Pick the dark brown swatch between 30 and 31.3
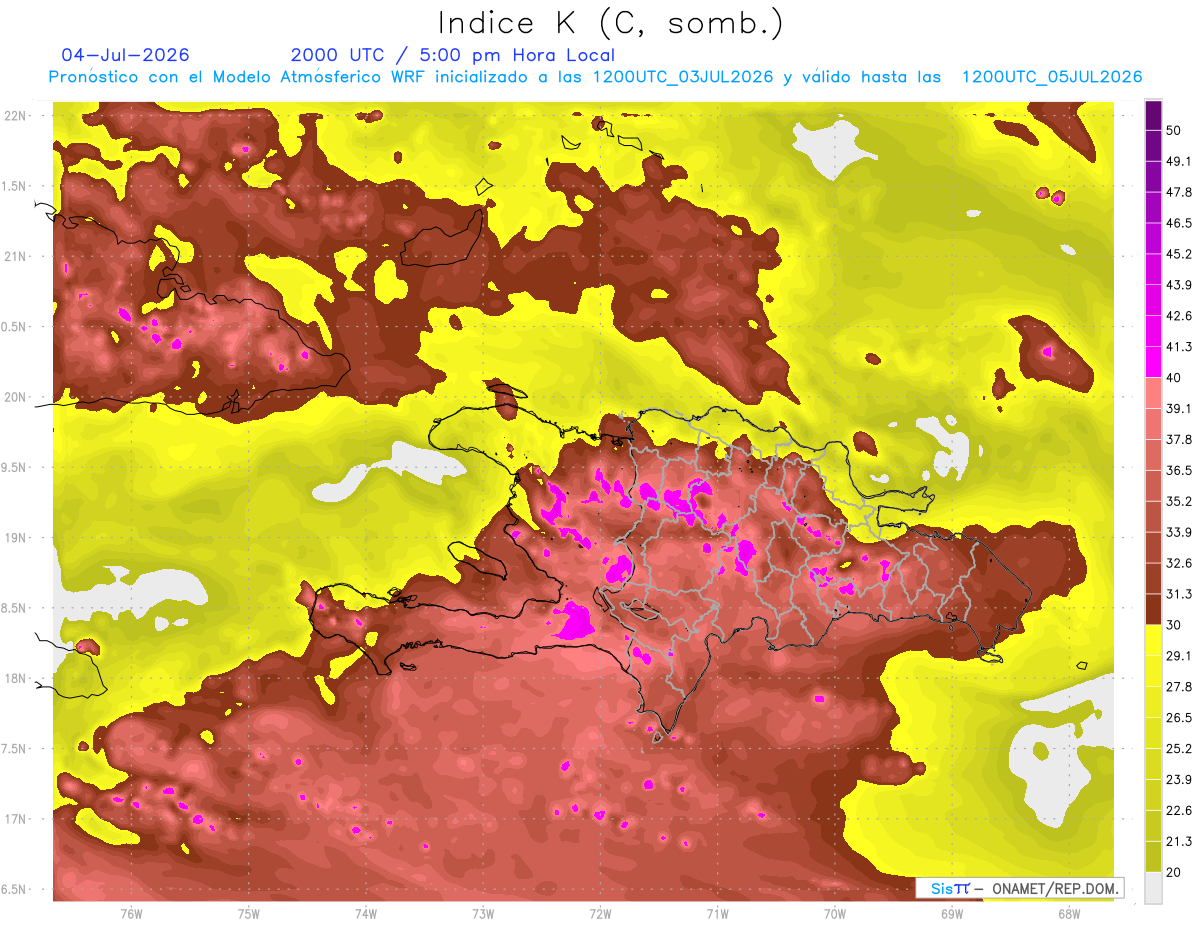The height and width of the screenshot is (927, 1200). (x=1153, y=609)
